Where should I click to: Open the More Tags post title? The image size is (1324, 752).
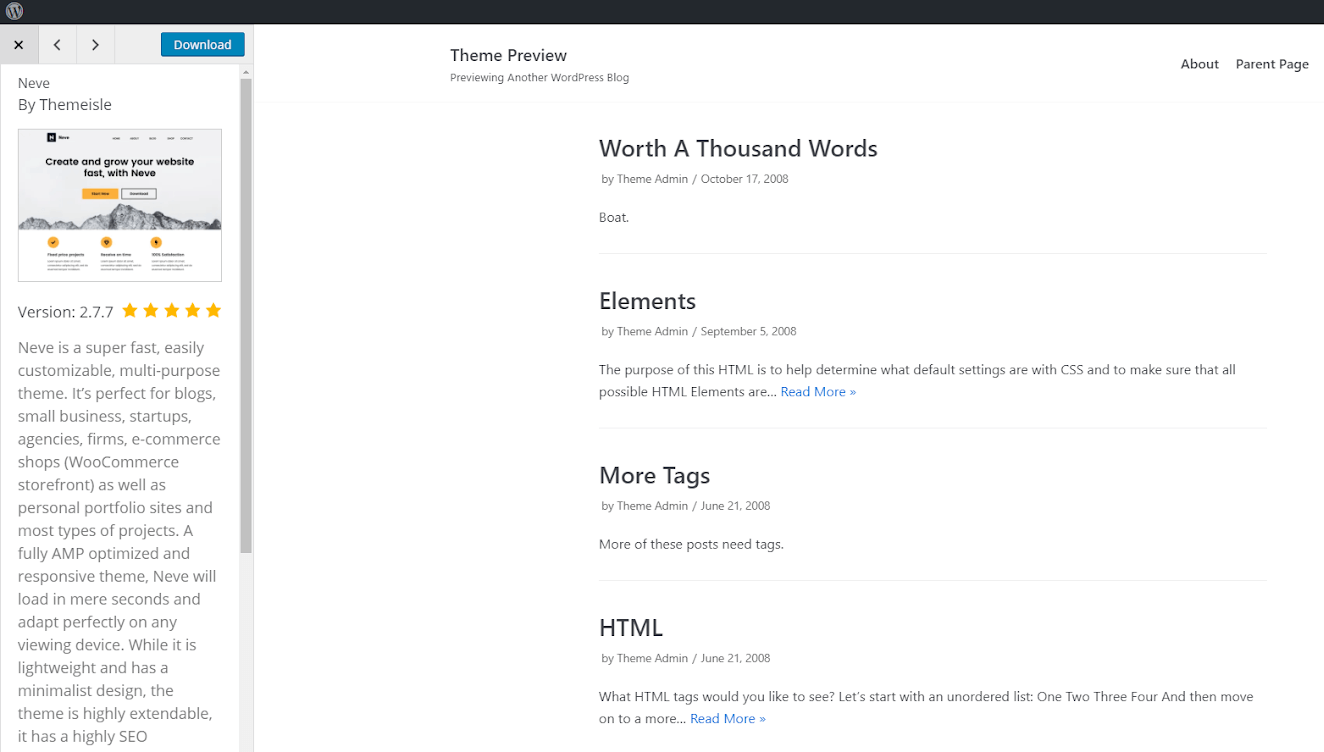pos(654,476)
